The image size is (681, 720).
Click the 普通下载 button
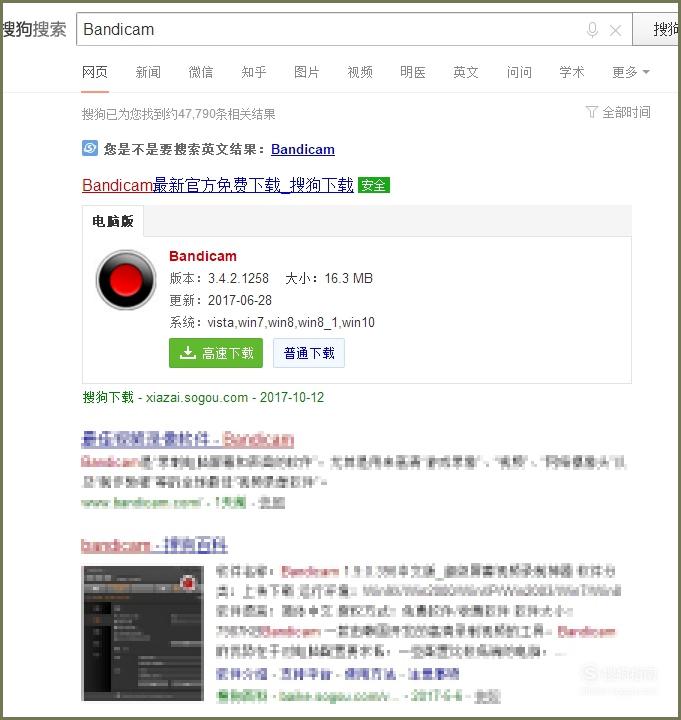coord(309,353)
